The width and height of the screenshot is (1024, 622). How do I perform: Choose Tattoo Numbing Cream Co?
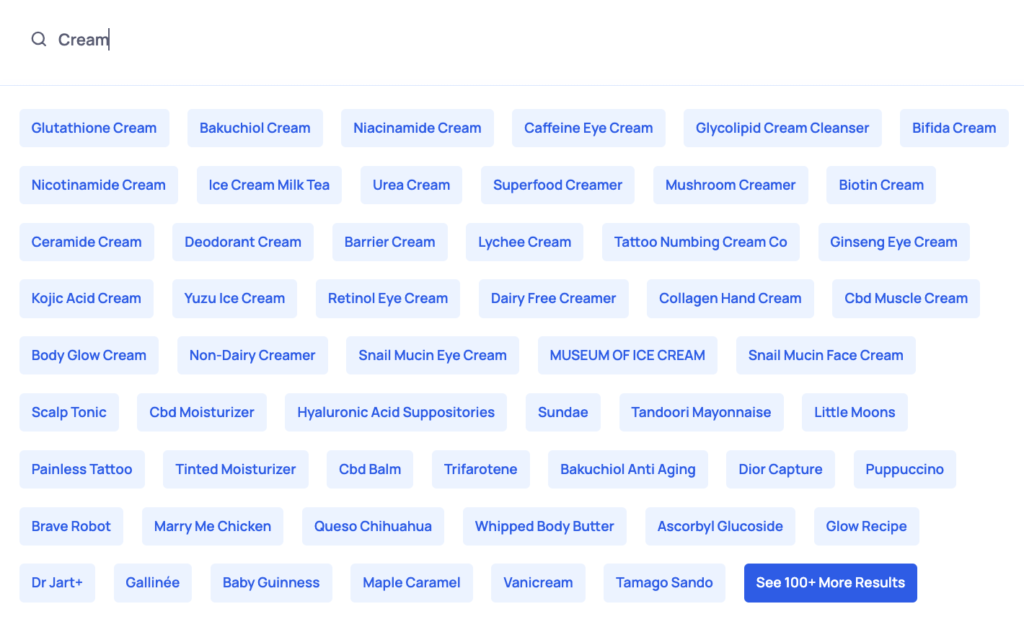pyautogui.click(x=700, y=242)
